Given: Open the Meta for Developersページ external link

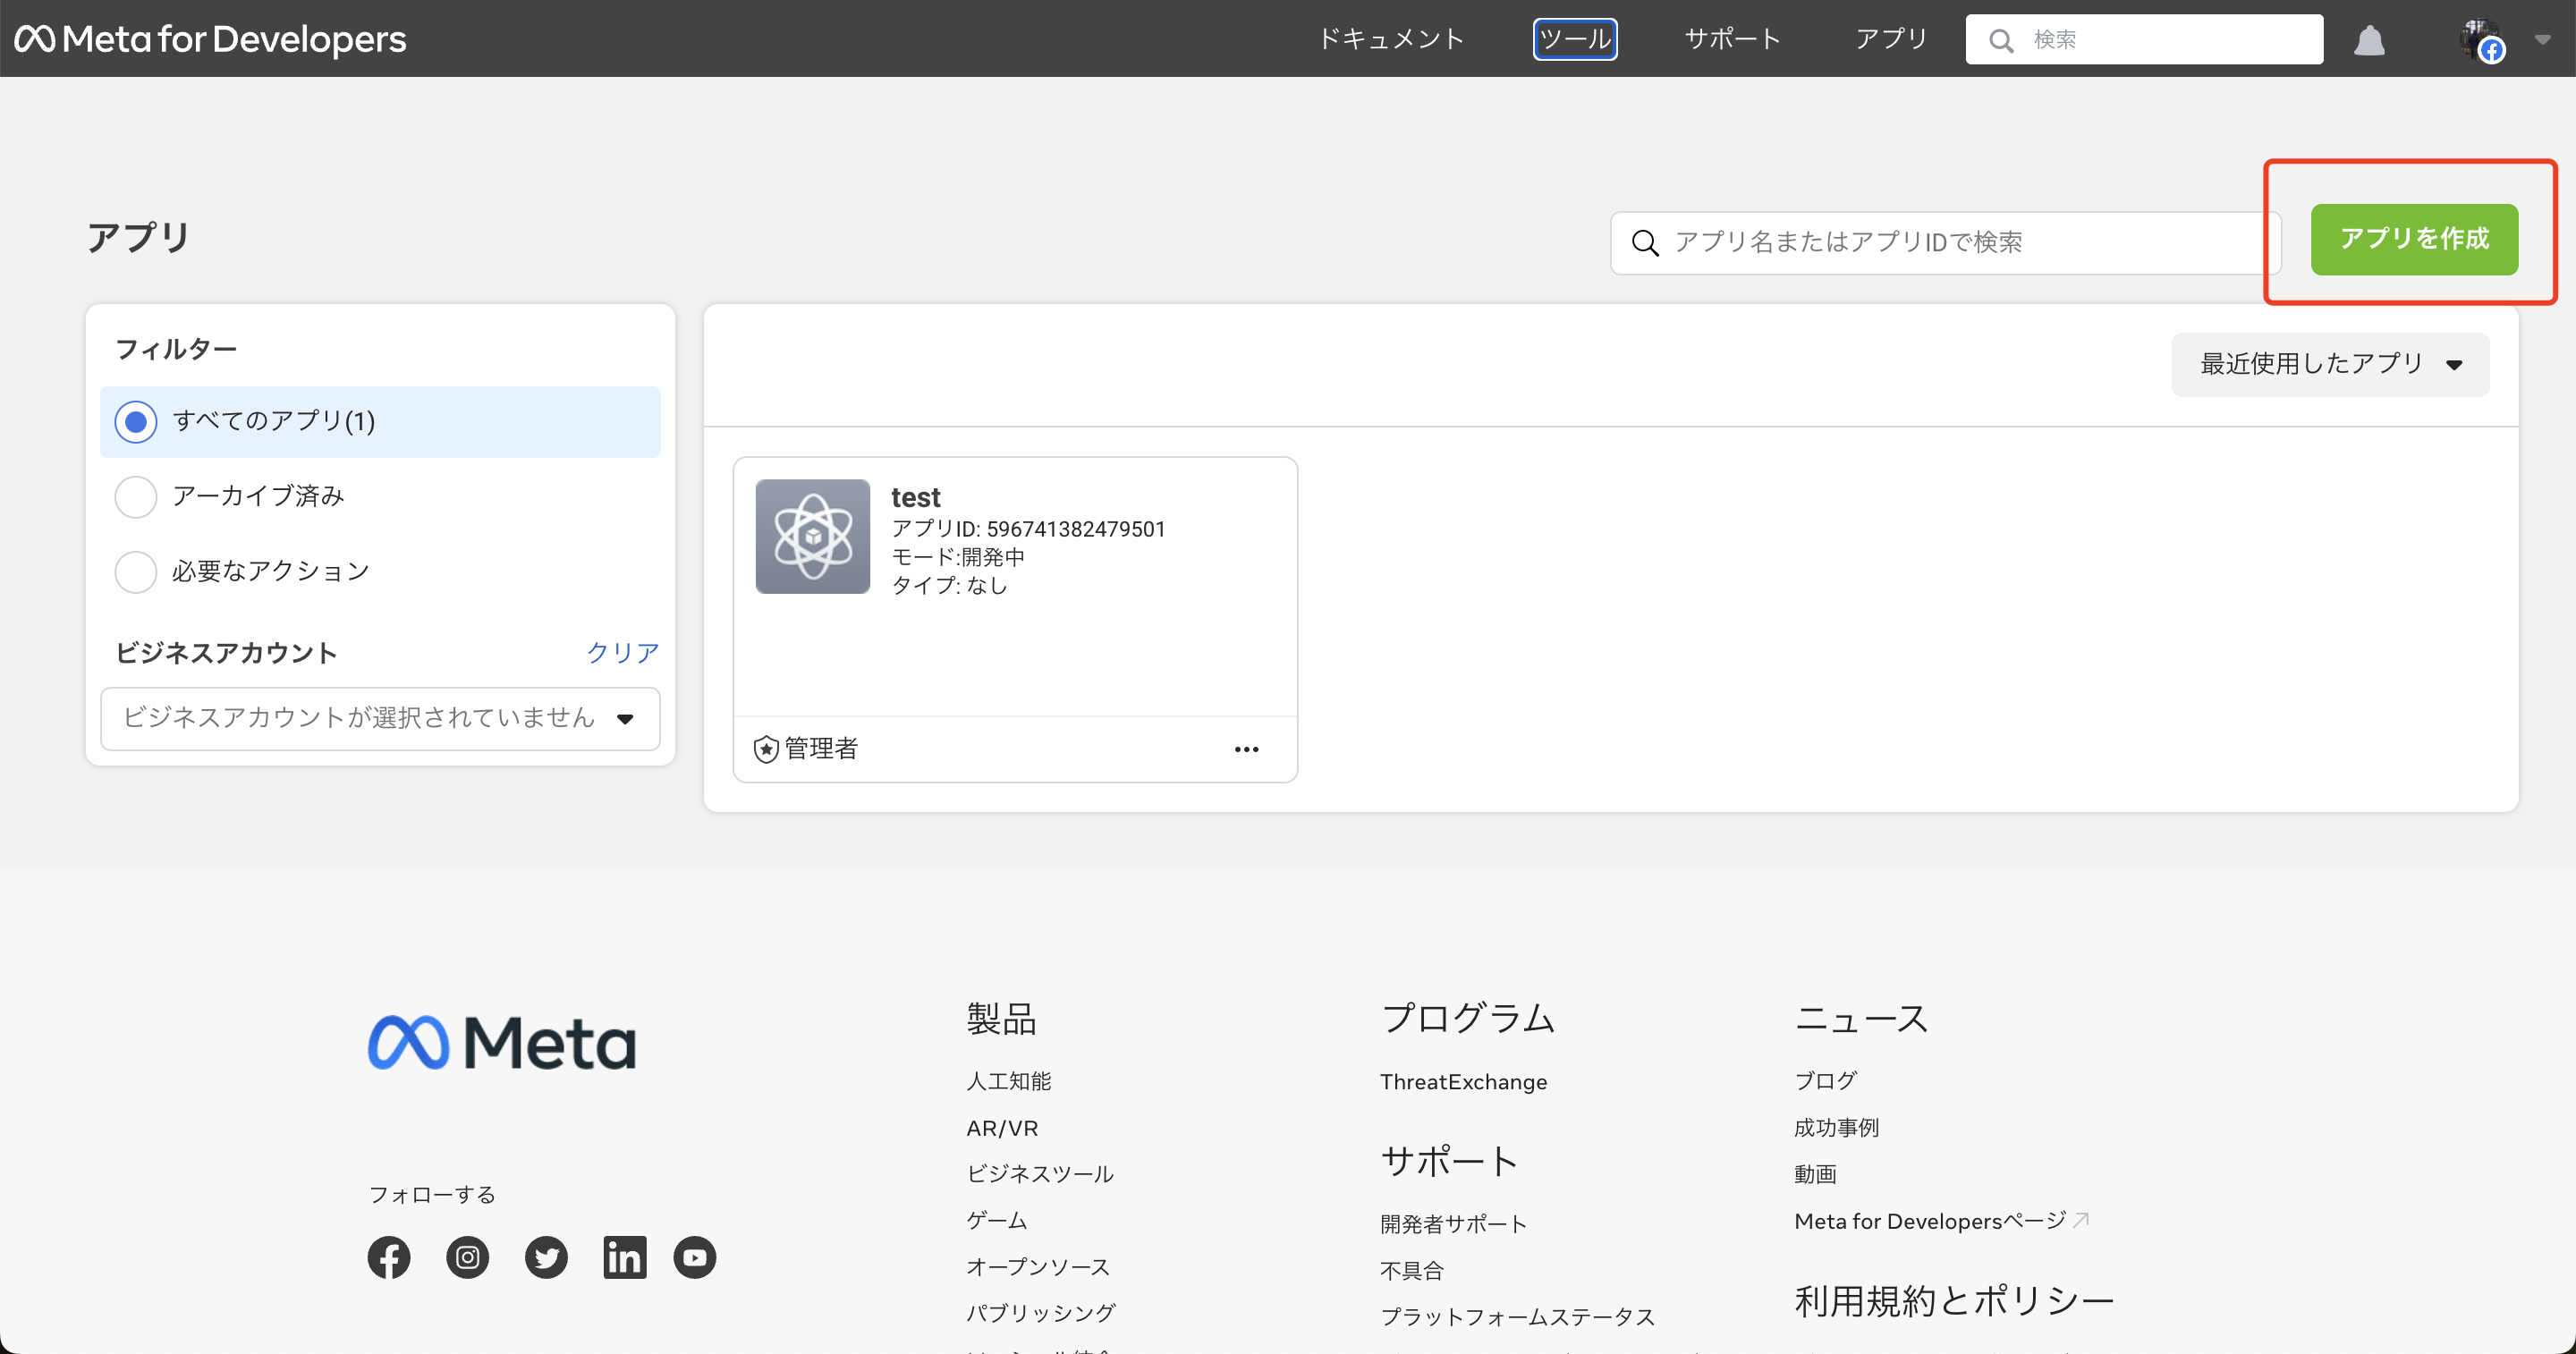Looking at the screenshot, I should pos(1941,1221).
